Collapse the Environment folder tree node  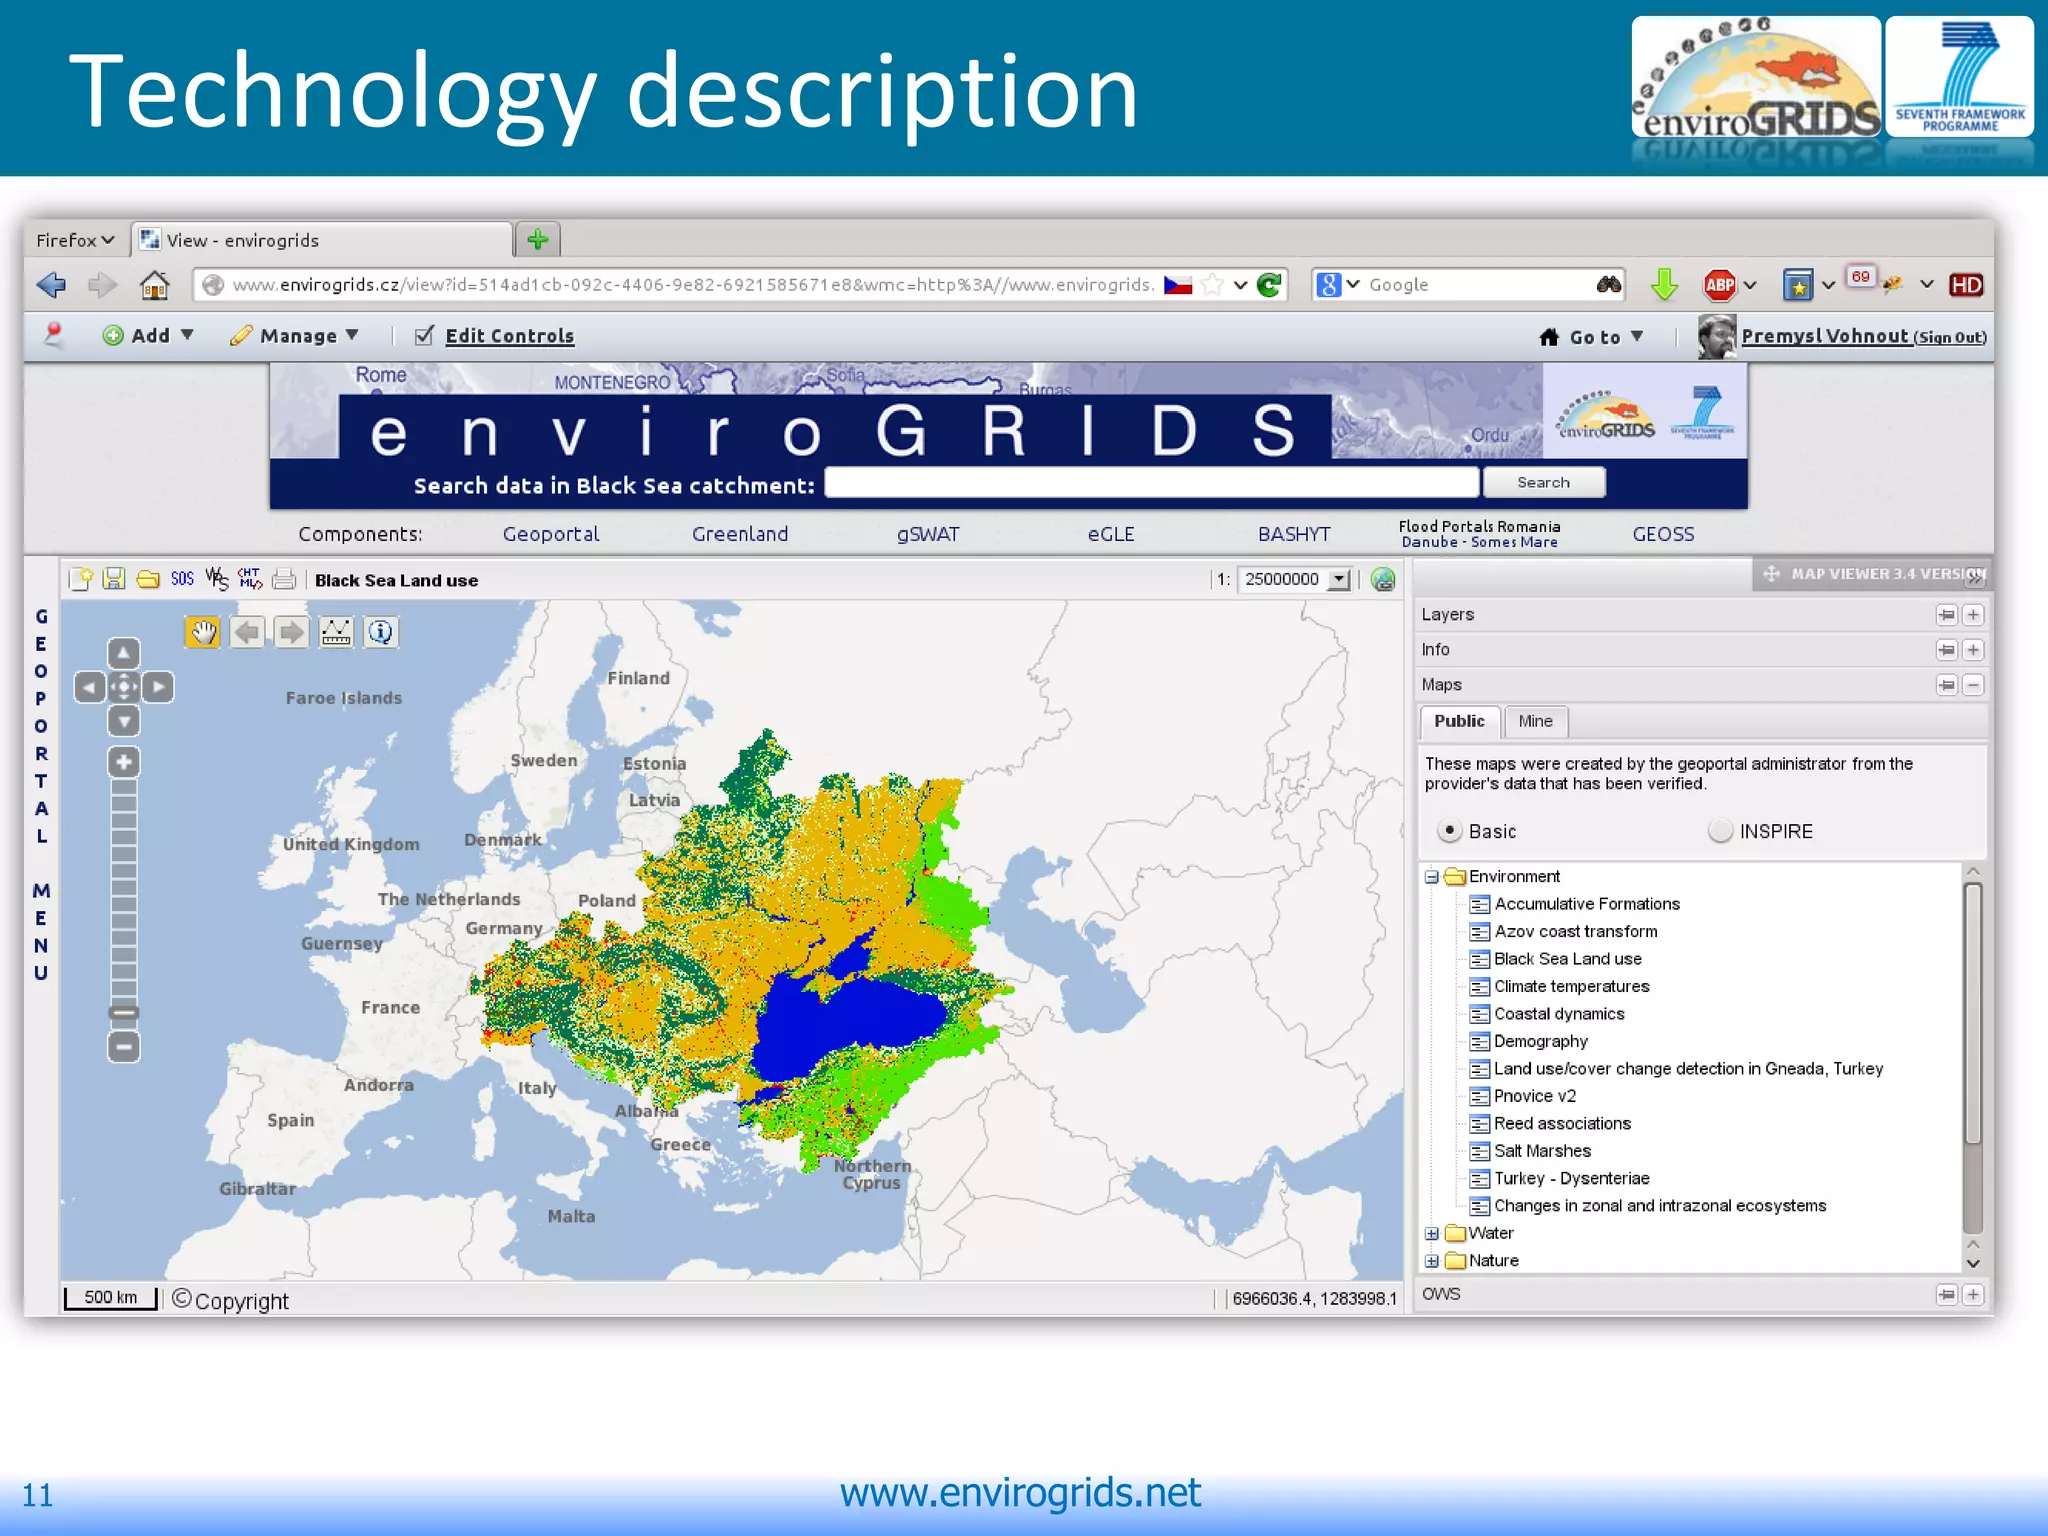(1432, 877)
